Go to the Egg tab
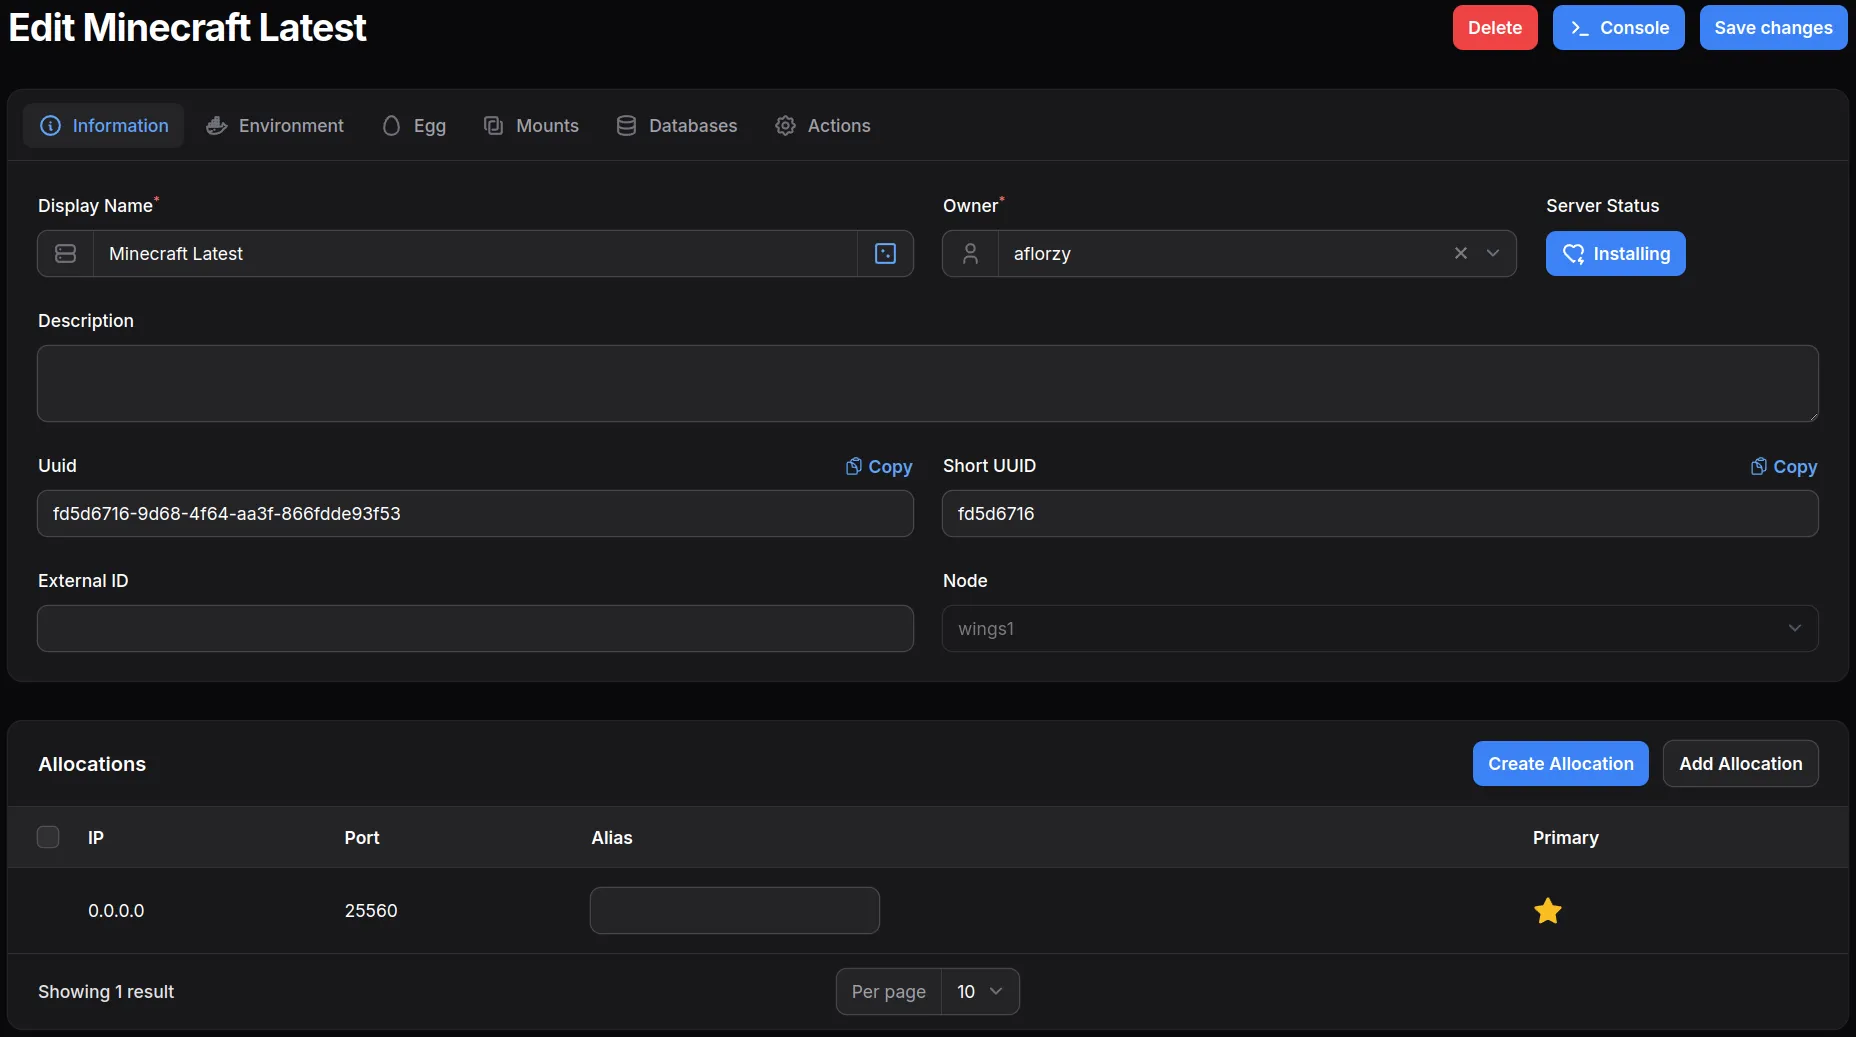The image size is (1856, 1037). (414, 126)
